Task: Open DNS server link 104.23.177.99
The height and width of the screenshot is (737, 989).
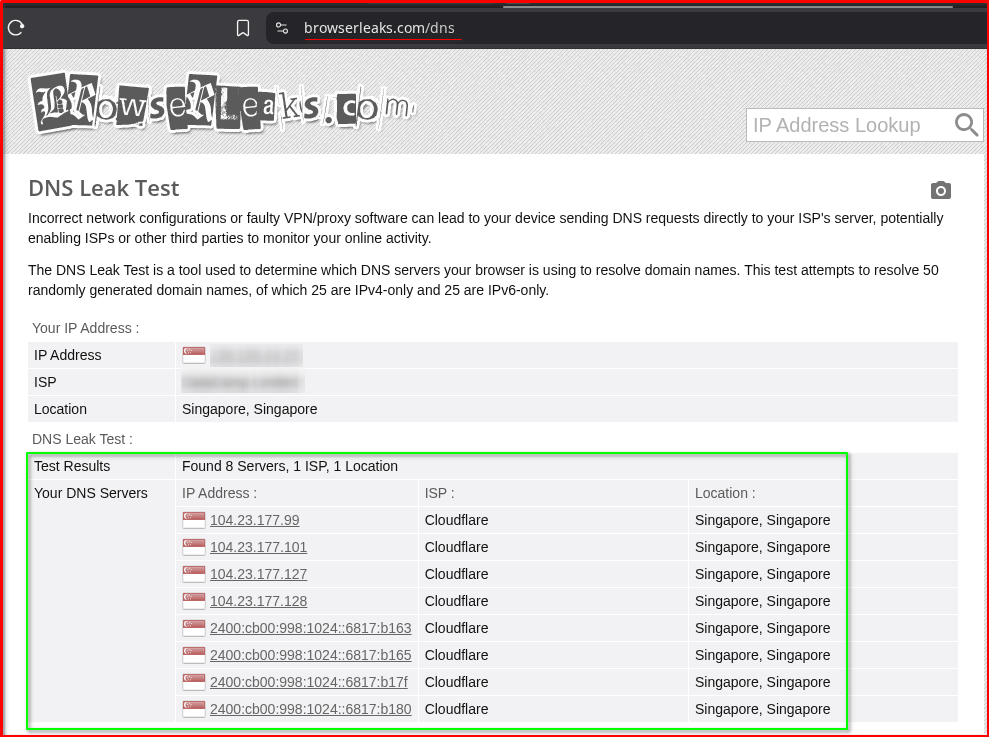Action: (255, 520)
